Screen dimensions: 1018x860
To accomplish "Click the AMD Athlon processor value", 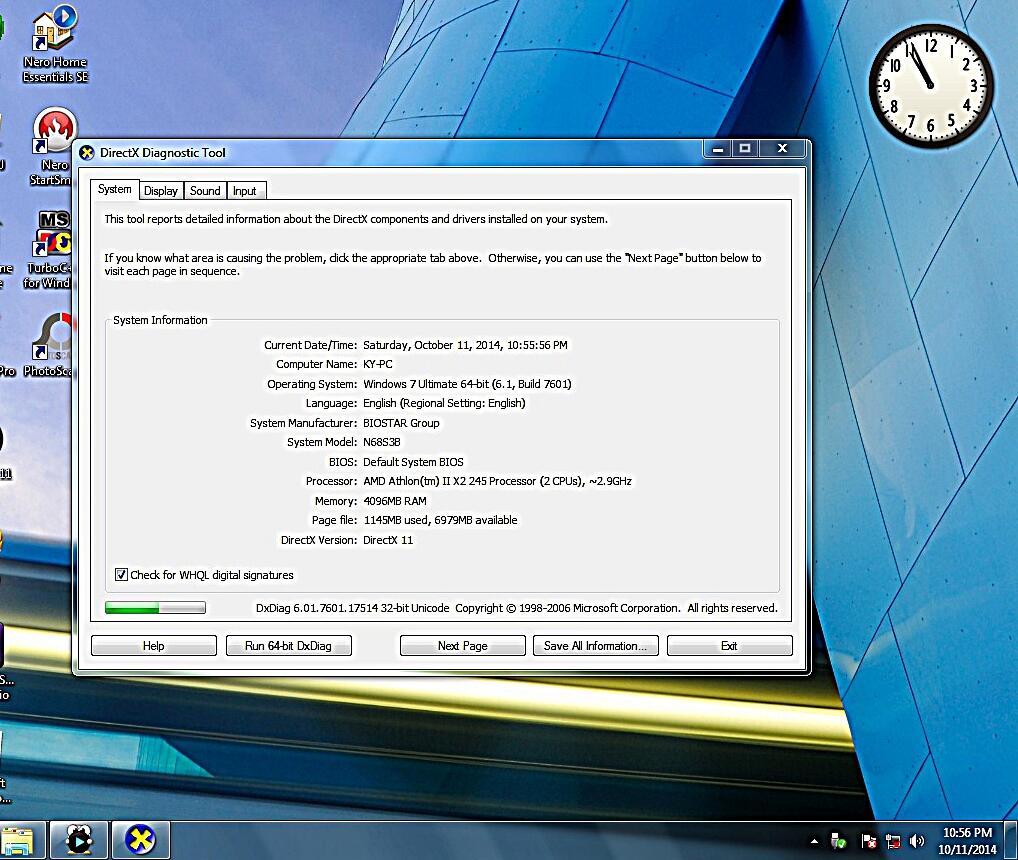I will tap(497, 482).
